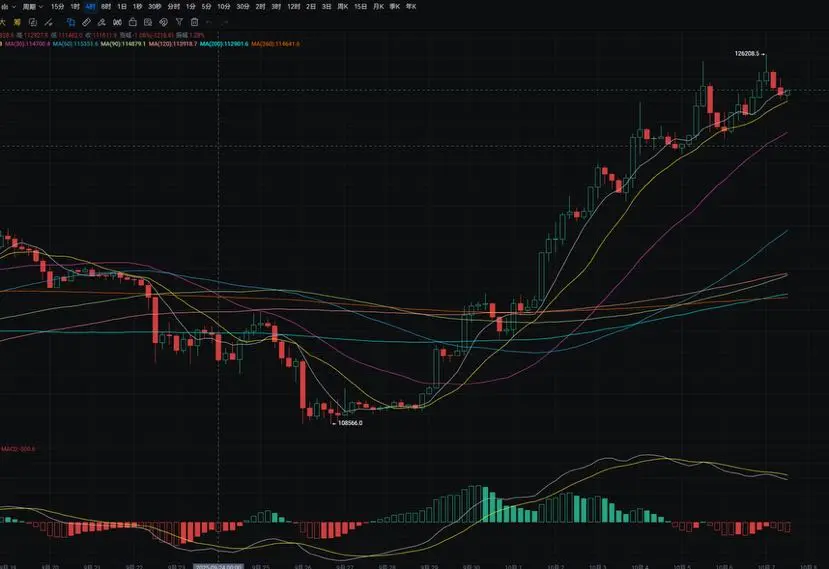Open the 分时 intraday view

pyautogui.click(x=173, y=7)
